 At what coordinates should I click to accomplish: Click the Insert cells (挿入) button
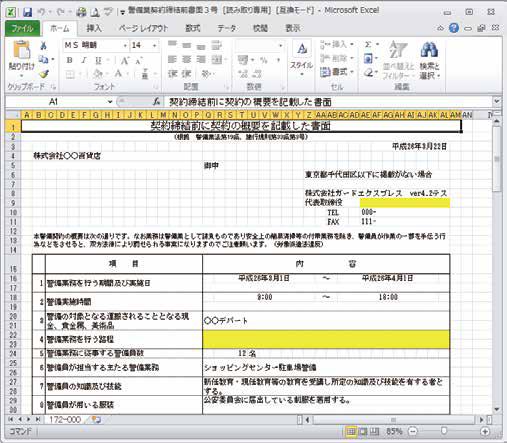pos(337,44)
